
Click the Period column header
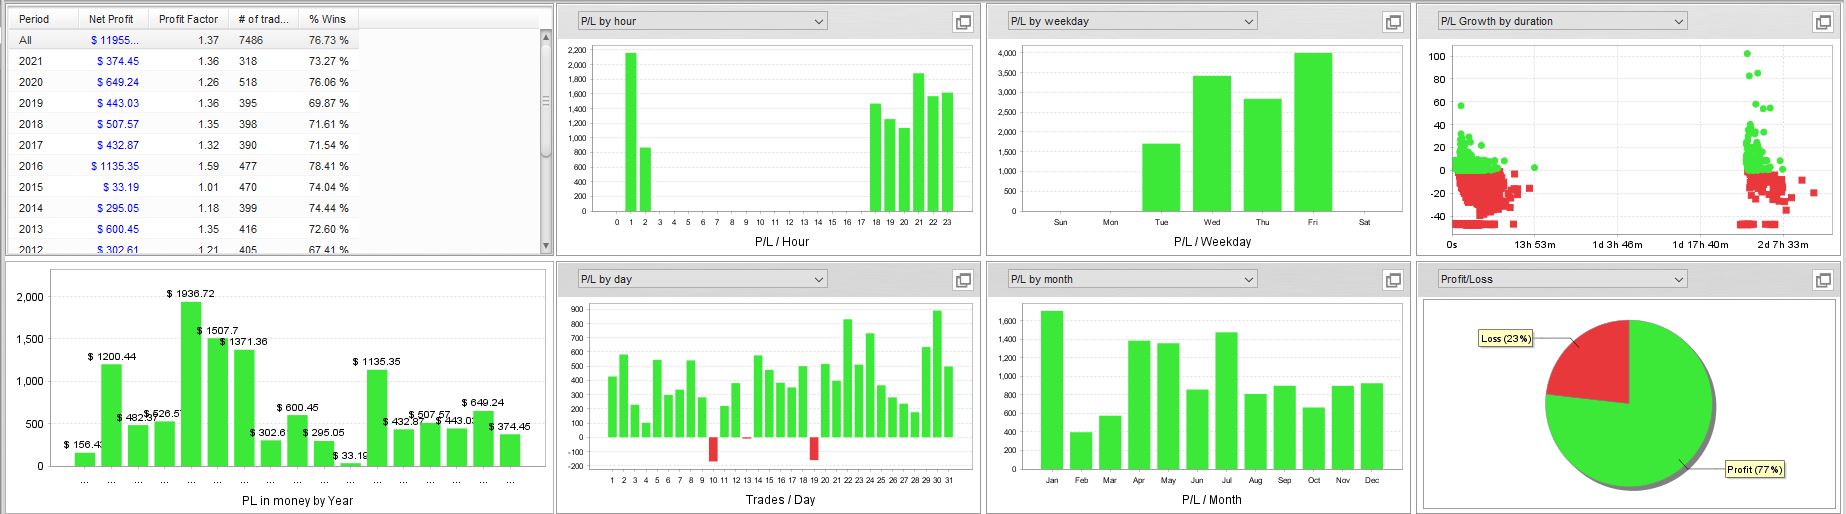coord(44,19)
